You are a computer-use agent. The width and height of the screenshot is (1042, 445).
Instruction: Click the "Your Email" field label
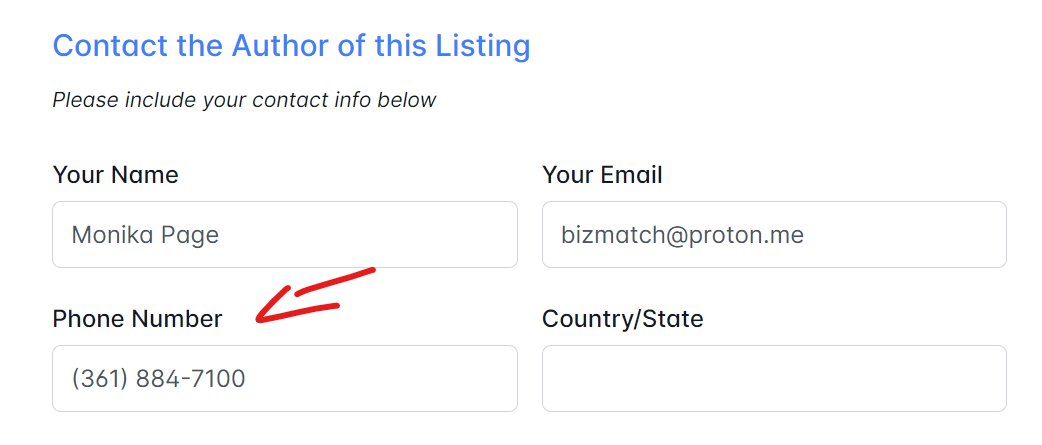coord(602,175)
